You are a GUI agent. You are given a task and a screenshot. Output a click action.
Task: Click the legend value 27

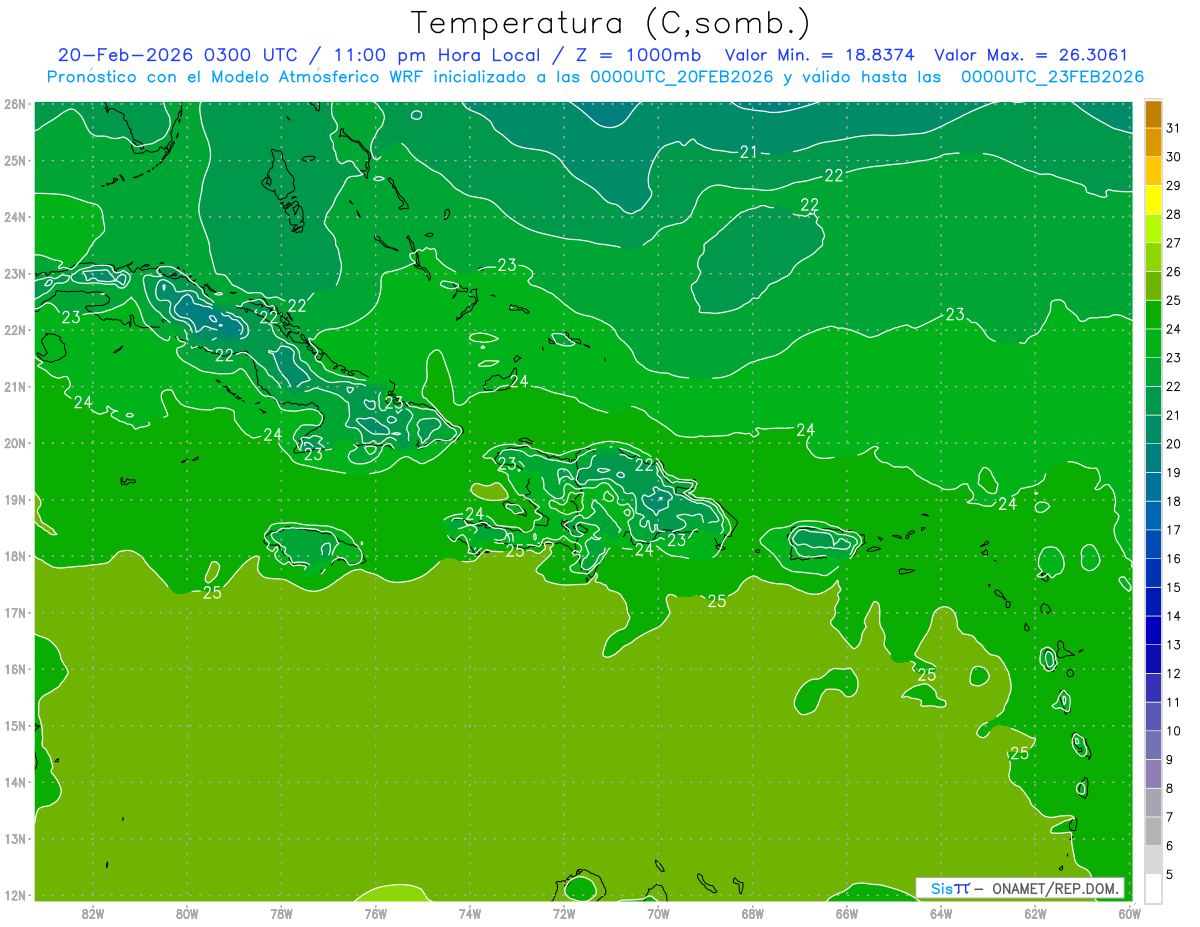click(1173, 243)
